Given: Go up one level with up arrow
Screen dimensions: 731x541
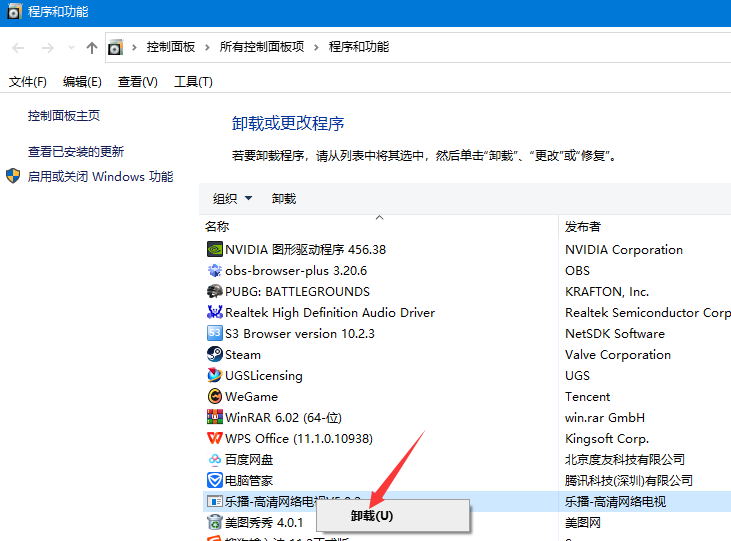Looking at the screenshot, I should point(92,48).
